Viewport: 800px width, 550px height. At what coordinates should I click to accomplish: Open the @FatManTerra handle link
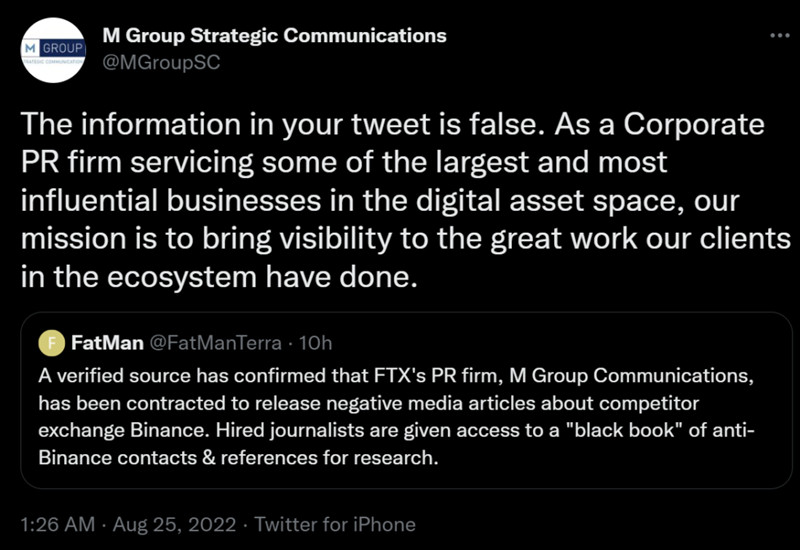[213, 343]
